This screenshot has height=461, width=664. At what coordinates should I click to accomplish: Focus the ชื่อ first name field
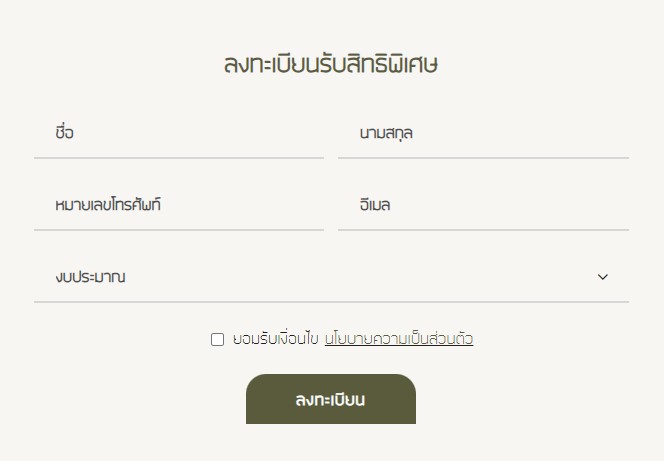point(178,133)
